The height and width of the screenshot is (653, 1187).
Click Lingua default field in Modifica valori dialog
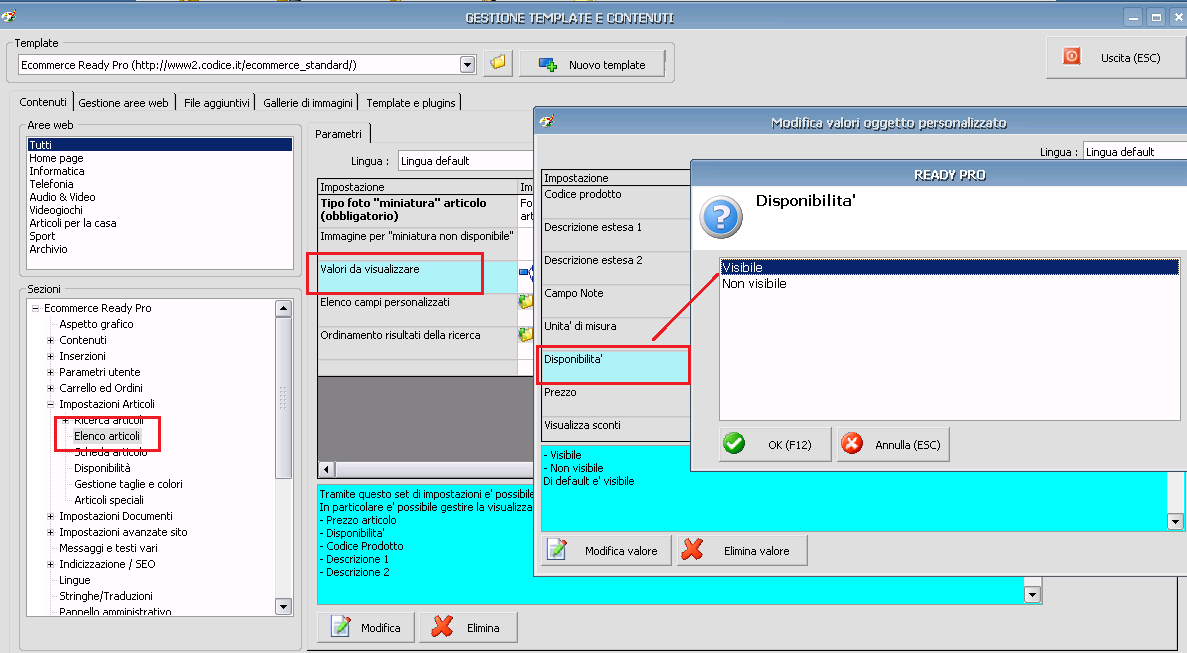(x=1135, y=152)
